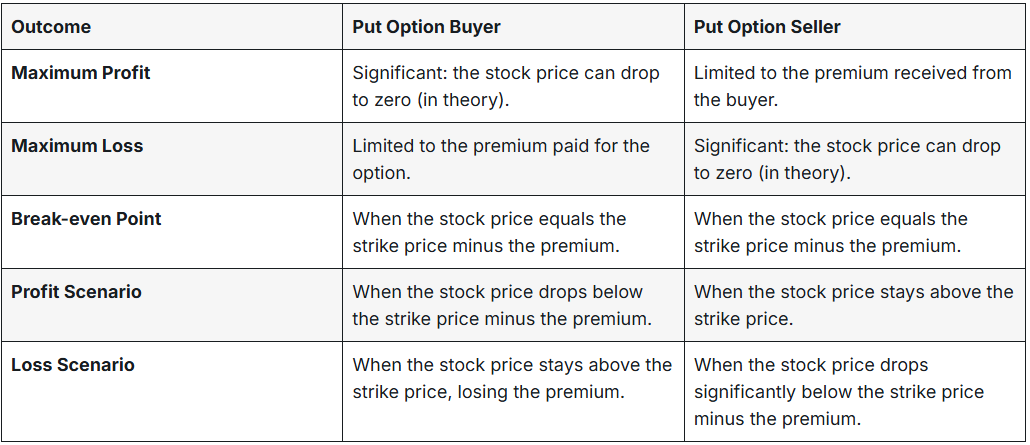Image resolution: width=1030 pixels, height=445 pixels.
Task: Select the seller's Loss Scenario cell text
Action: pyautogui.click(x=838, y=391)
